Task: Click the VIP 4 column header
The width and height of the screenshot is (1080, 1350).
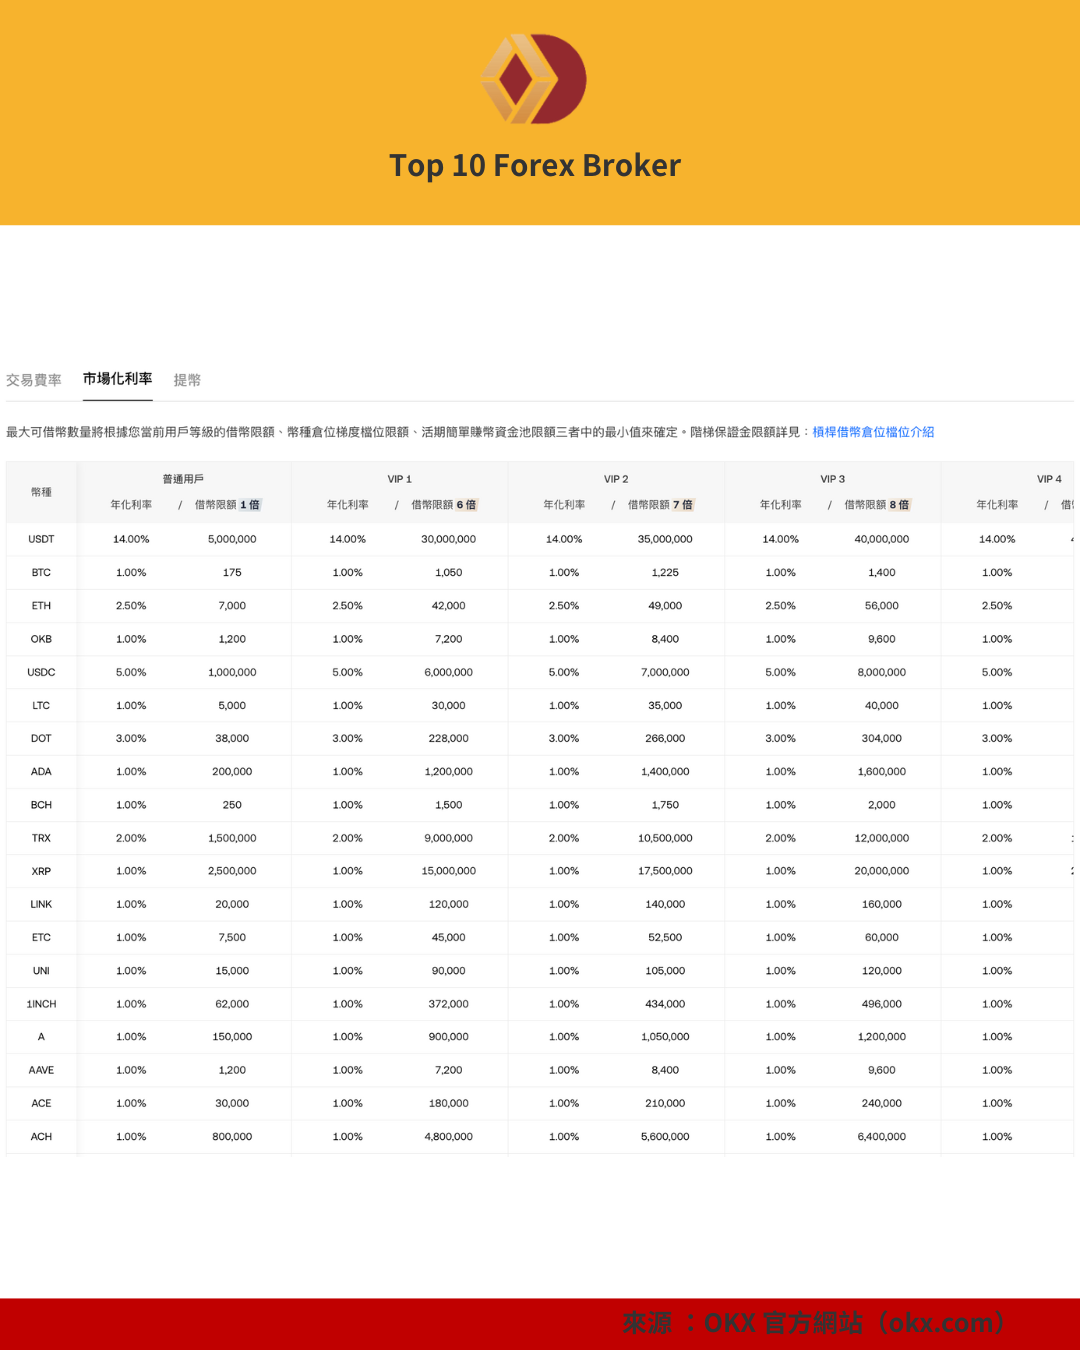Action: point(1049,479)
